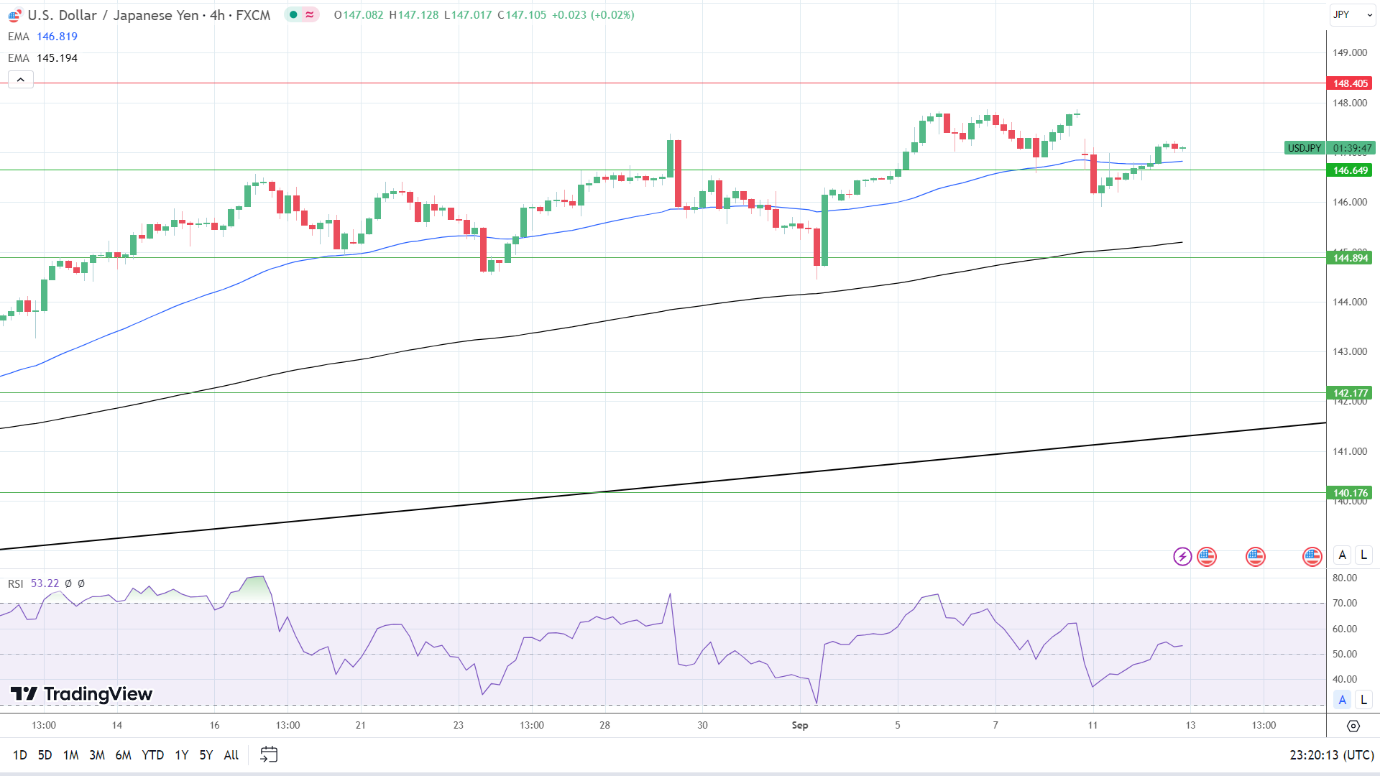Select the EMA 146.819 legend entry
Screen dimensions: 1380x776
click(x=43, y=36)
